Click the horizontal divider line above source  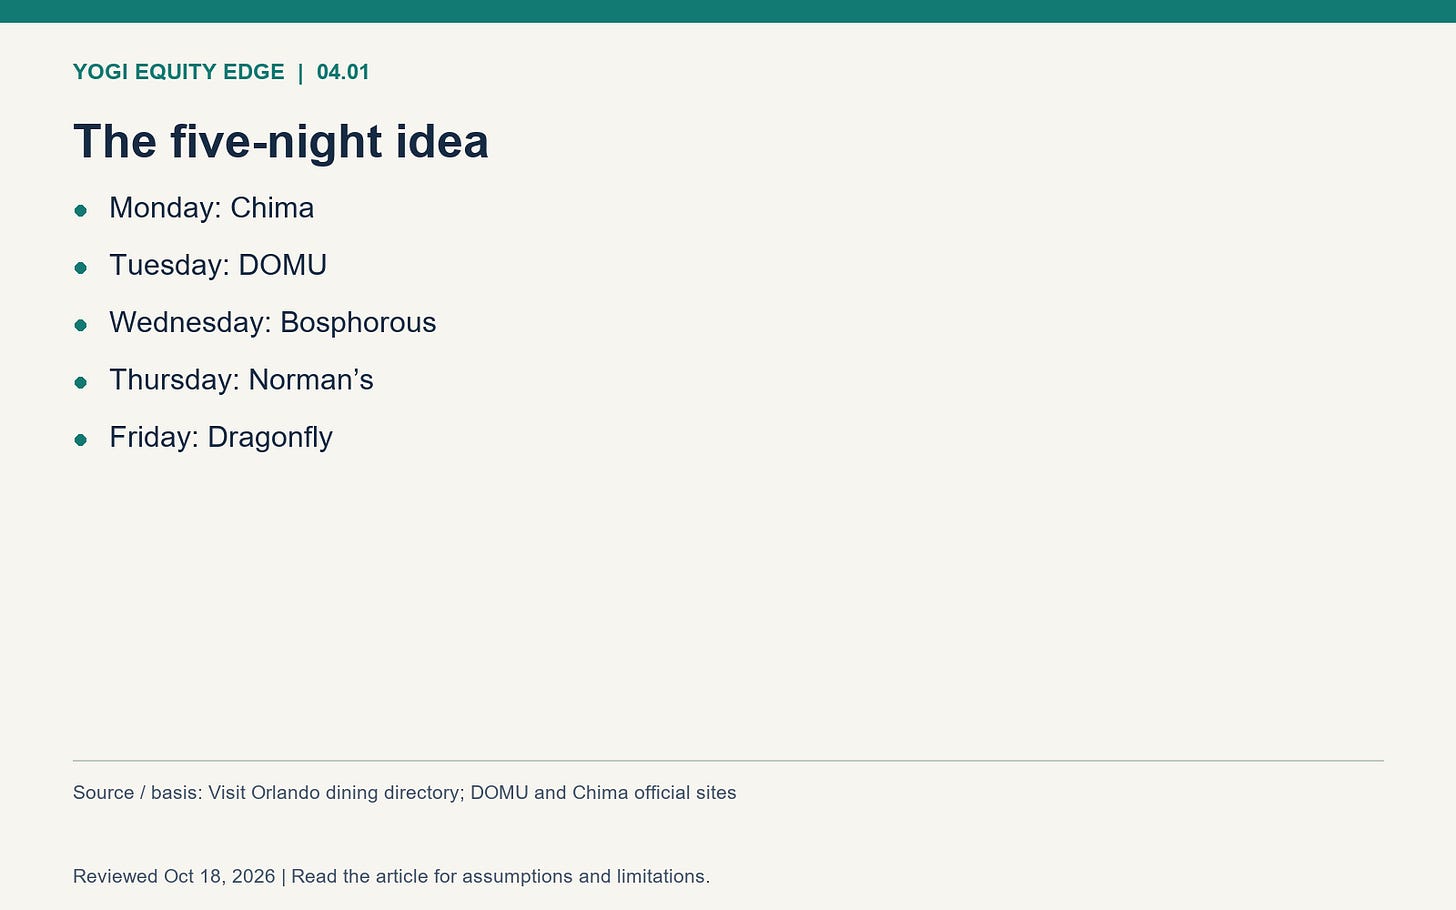(x=728, y=761)
